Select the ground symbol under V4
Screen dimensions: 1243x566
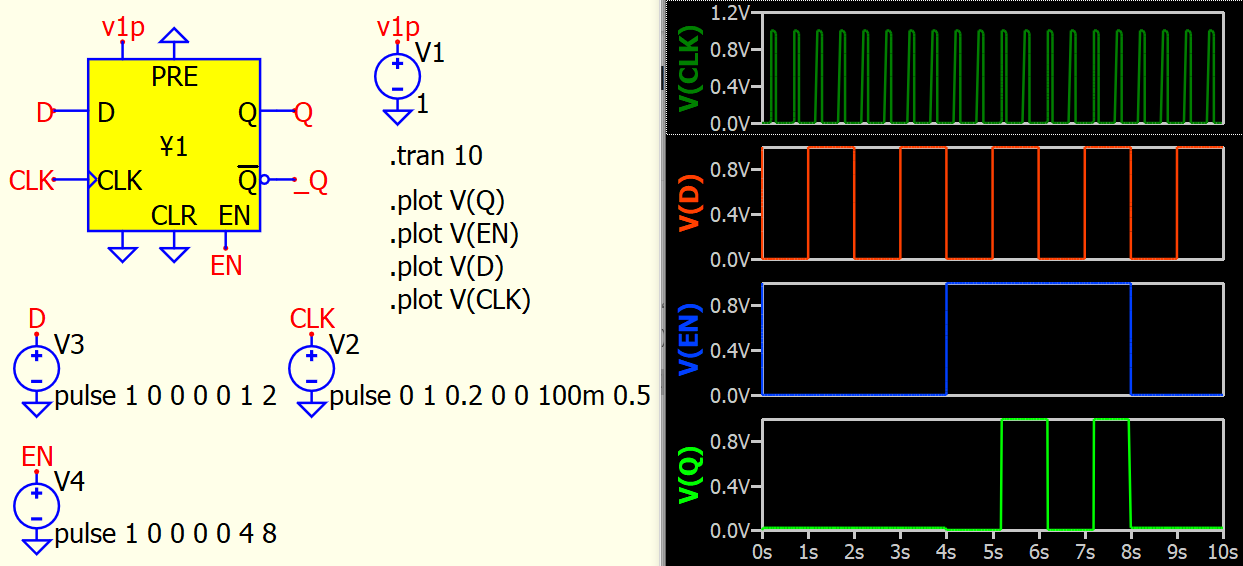click(x=37, y=546)
